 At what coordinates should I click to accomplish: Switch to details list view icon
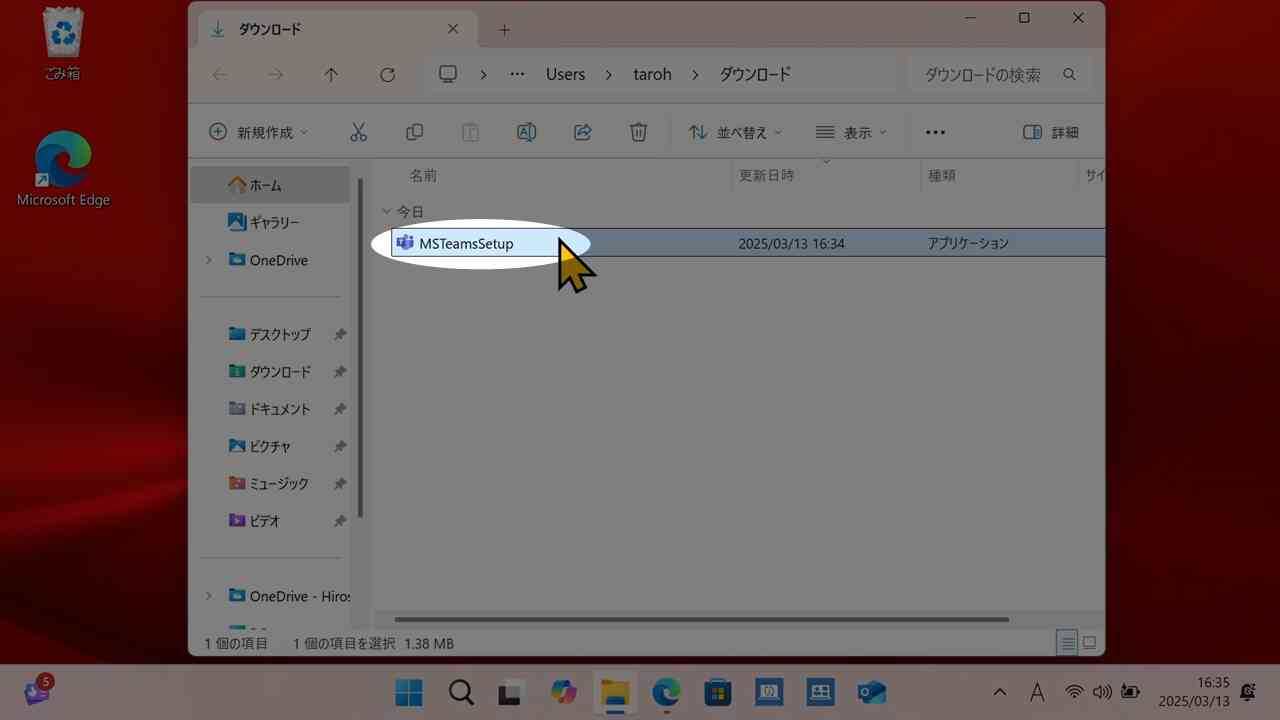pos(1067,642)
